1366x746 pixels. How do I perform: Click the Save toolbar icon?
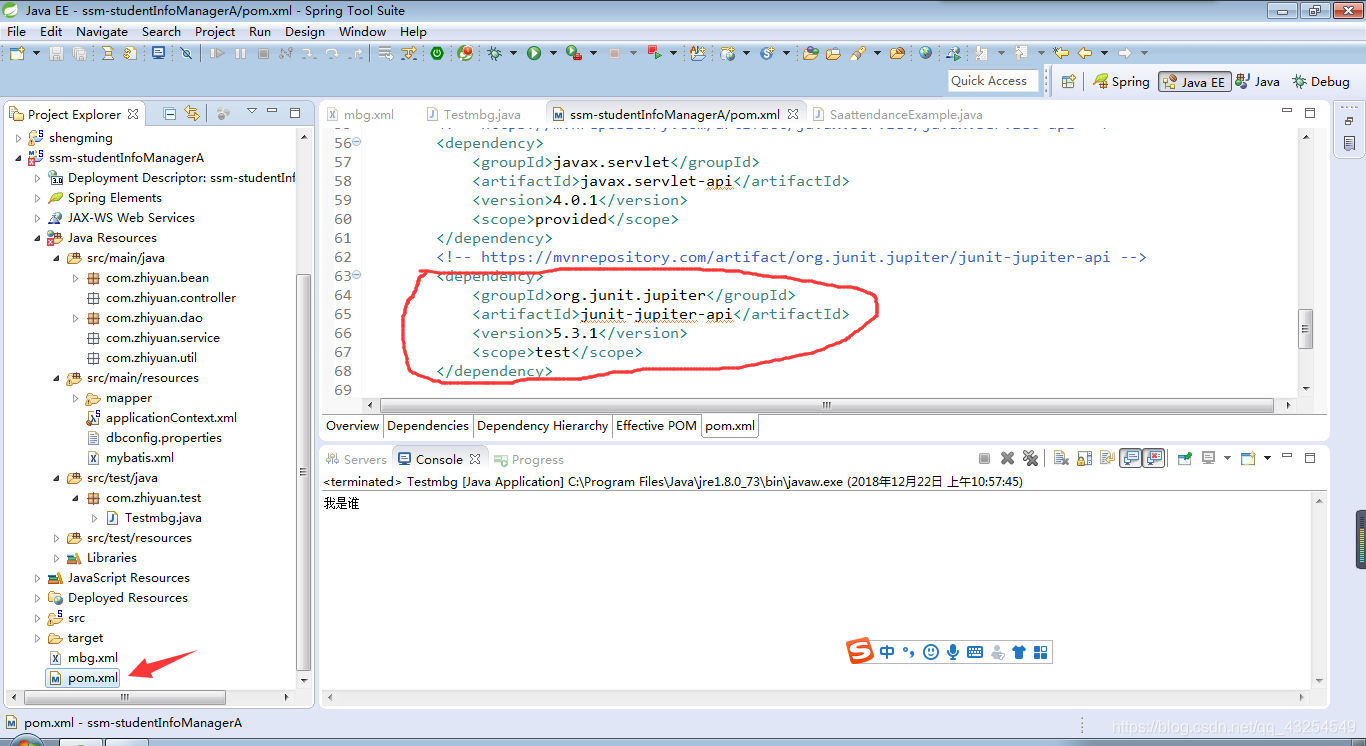click(56, 53)
